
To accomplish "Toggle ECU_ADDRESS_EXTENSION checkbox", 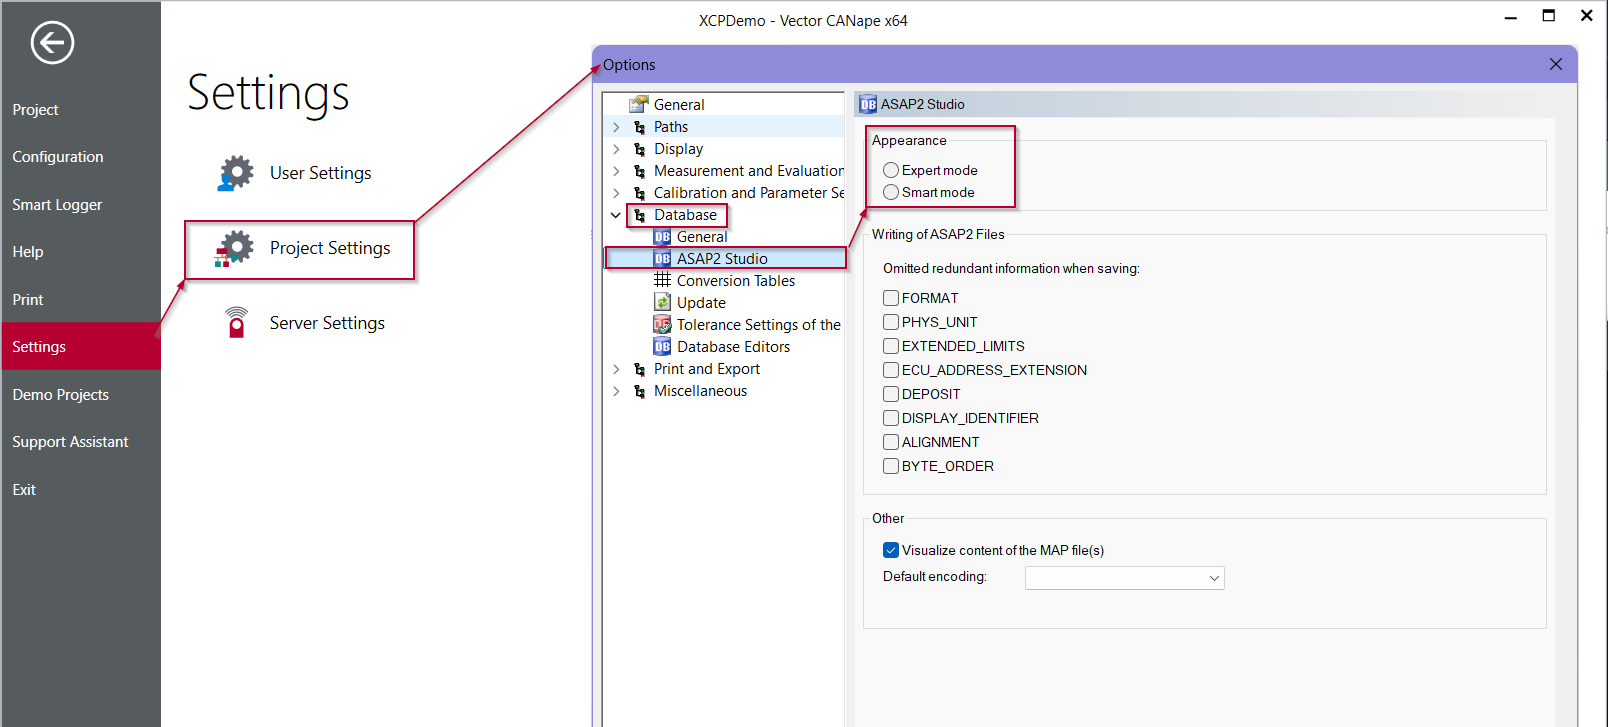I will point(891,370).
